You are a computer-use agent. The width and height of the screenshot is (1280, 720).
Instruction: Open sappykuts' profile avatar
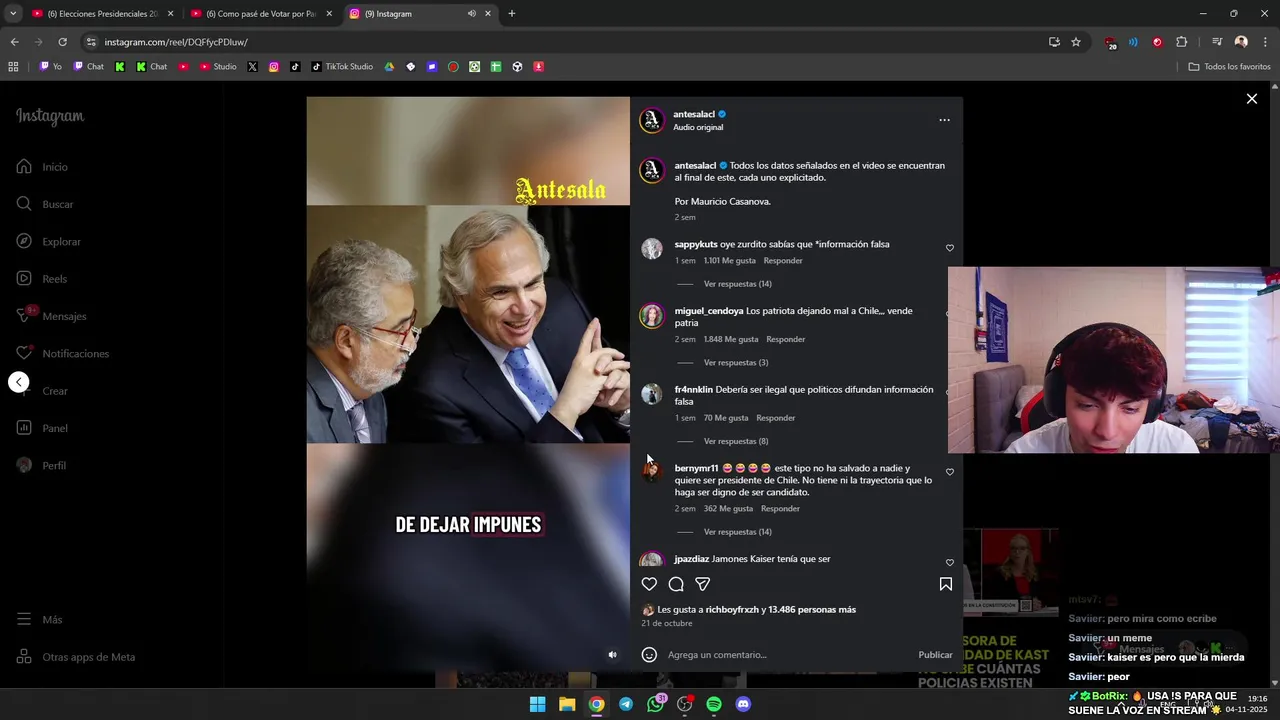tap(652, 249)
